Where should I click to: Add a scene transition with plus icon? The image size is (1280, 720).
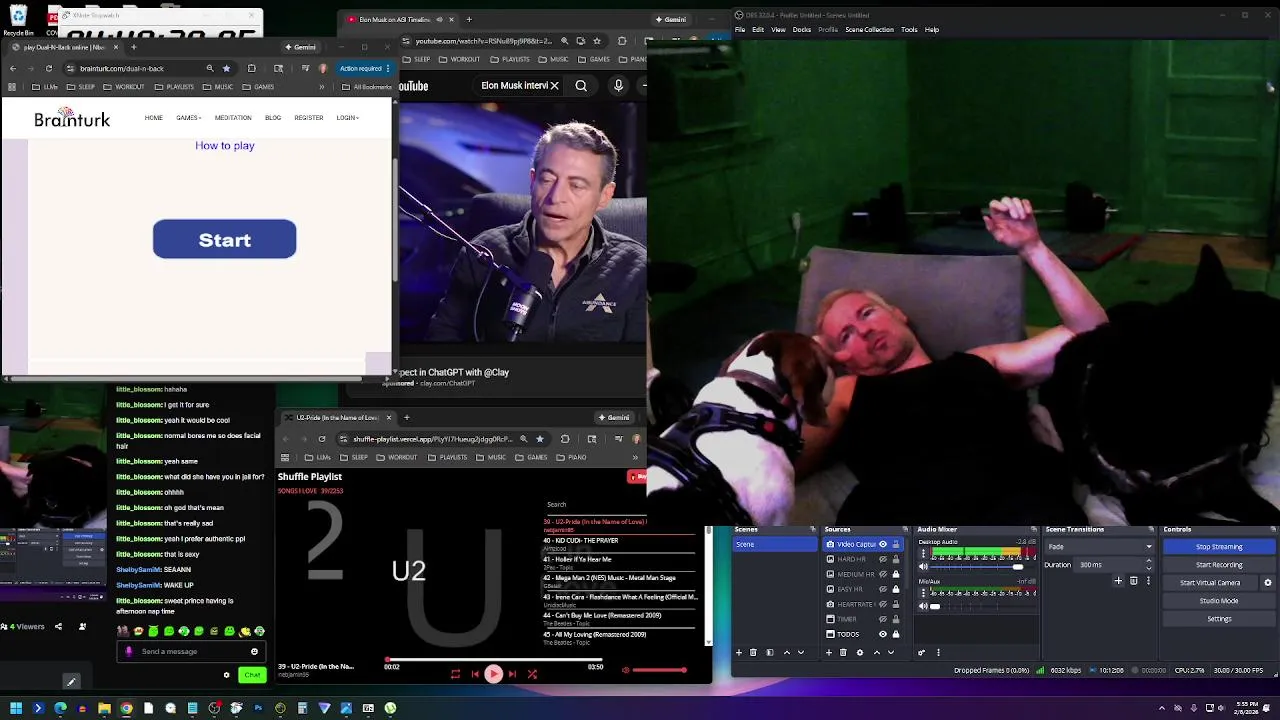tap(1118, 581)
